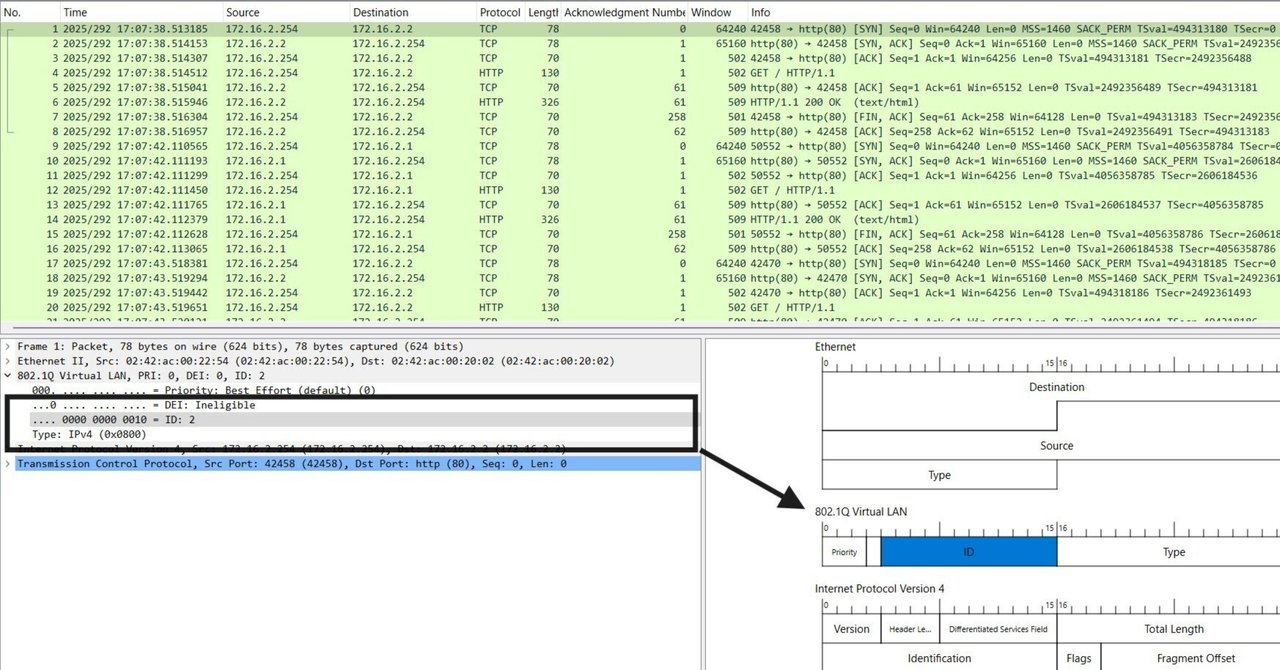This screenshot has width=1280, height=670.
Task: Expand the Transmission Control Protocol section
Action: coord(8,463)
